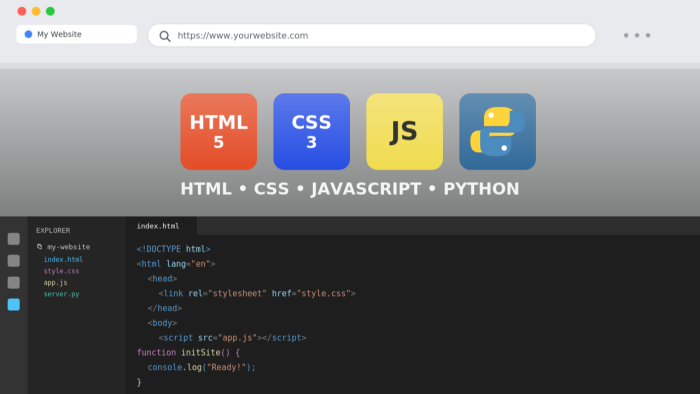Select the index.html editor tab
The image size is (700, 394).
(x=161, y=226)
